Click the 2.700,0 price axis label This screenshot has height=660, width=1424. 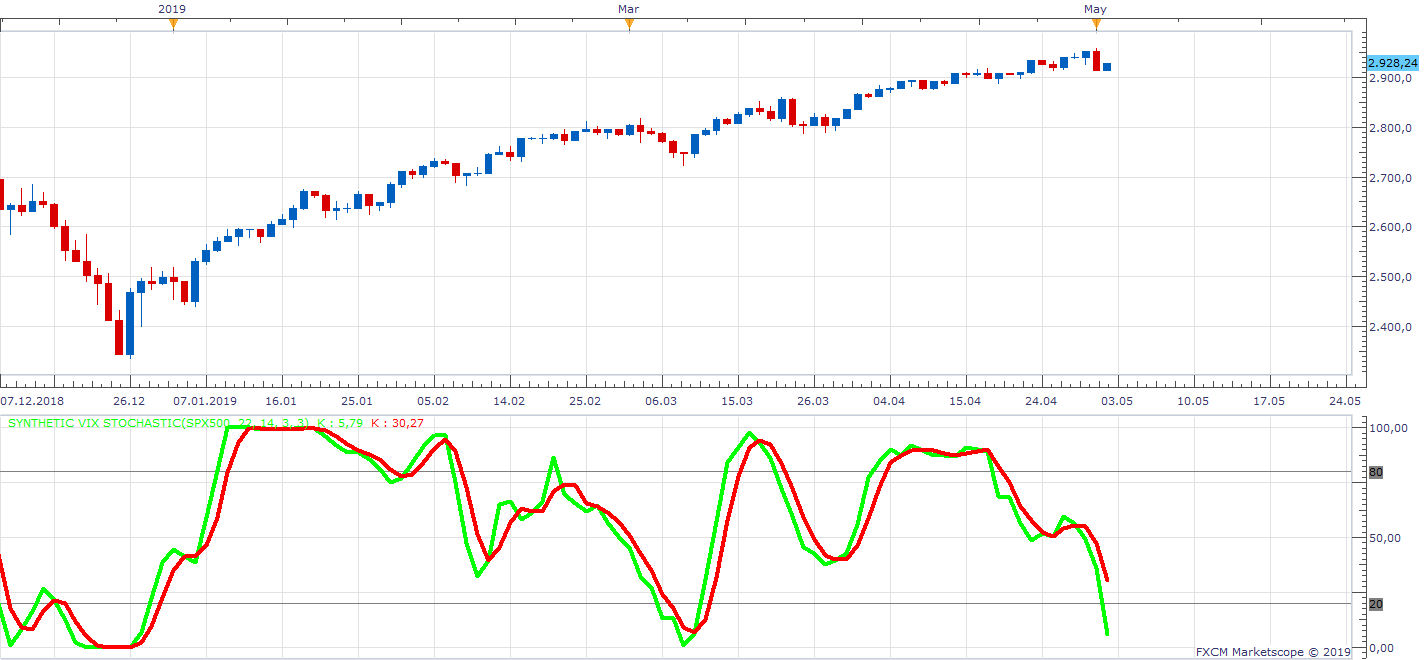[1391, 178]
